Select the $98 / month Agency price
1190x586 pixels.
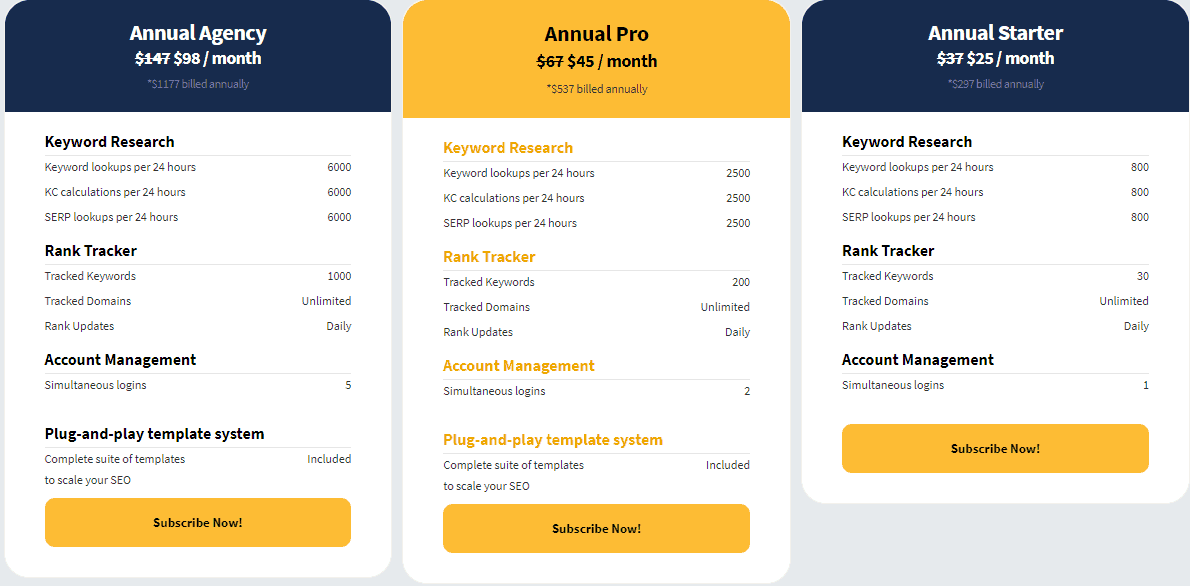(x=217, y=58)
